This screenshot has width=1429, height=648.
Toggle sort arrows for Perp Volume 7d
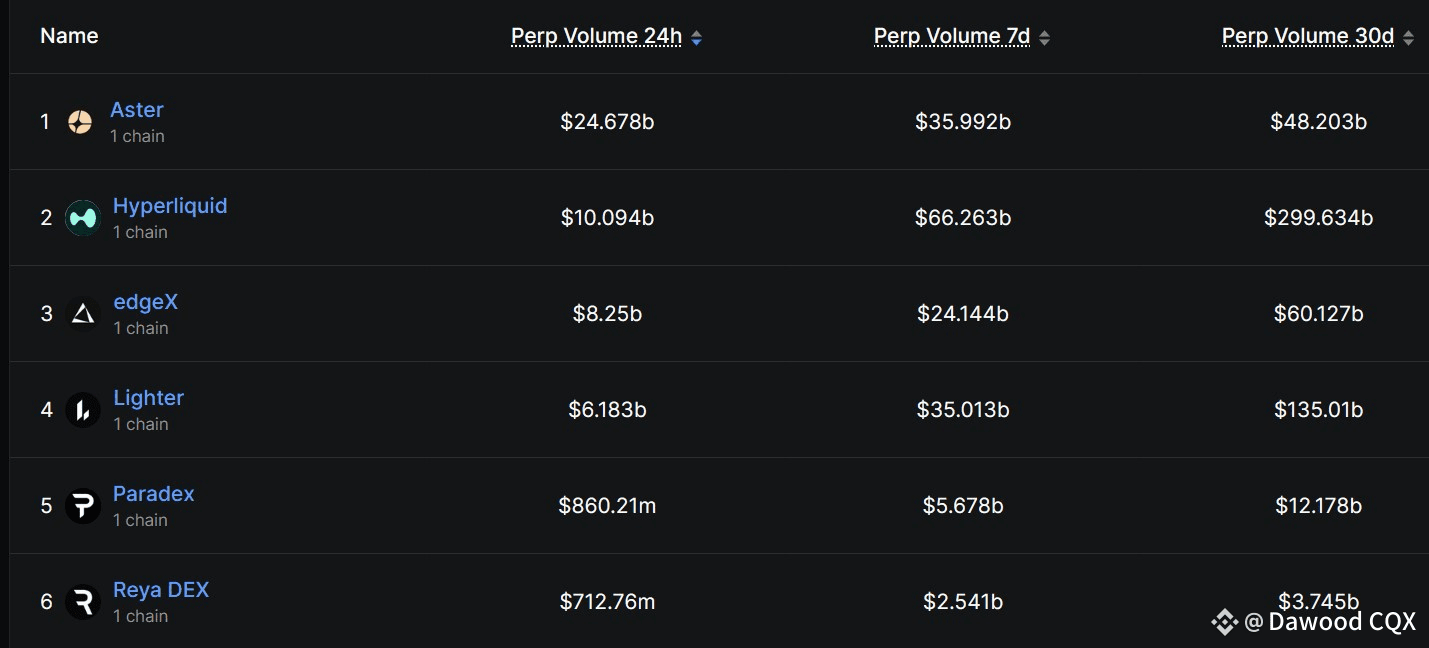pyautogui.click(x=1044, y=38)
